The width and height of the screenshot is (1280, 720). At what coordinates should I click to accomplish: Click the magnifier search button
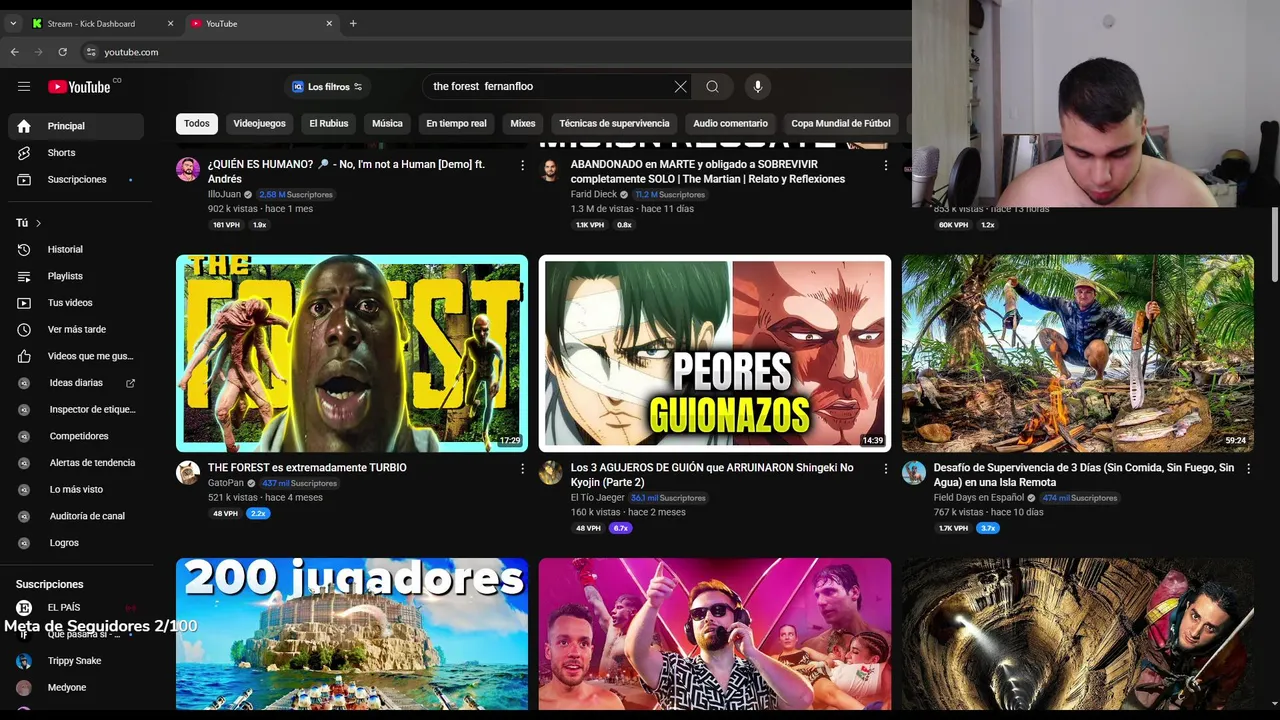coord(712,87)
